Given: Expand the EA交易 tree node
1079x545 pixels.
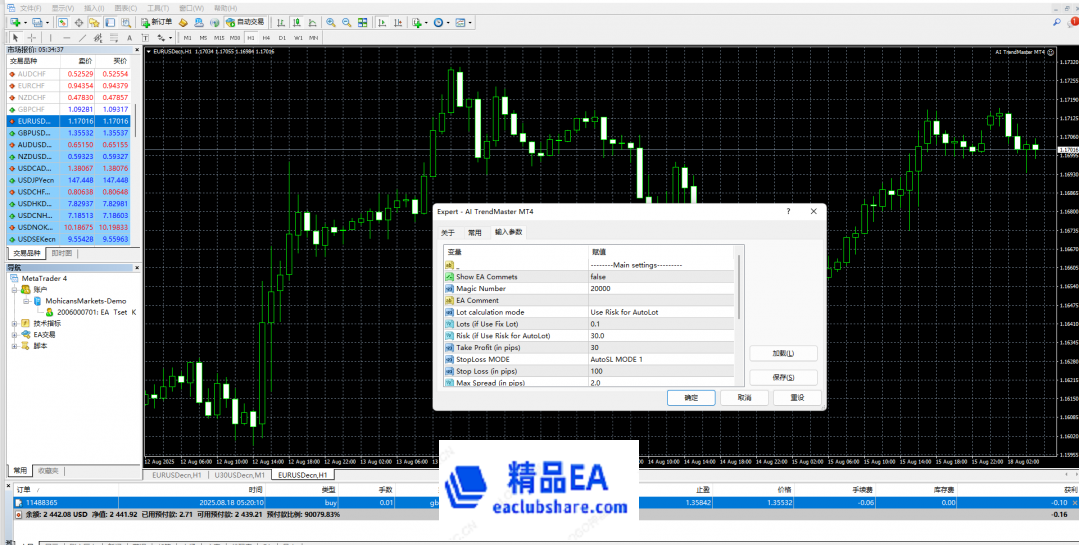Looking at the screenshot, I should coord(13,335).
